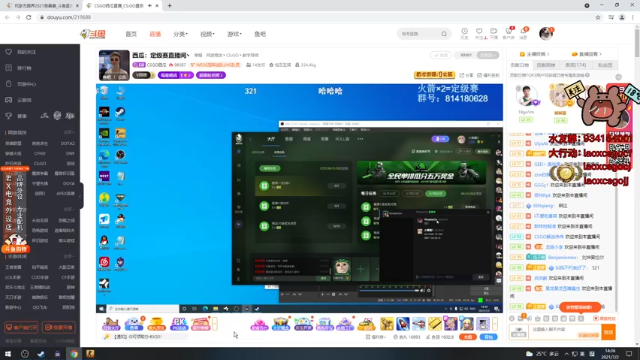The width and height of the screenshot is (640, 360).
Task: Select the 直播 live nav item
Action: (x=155, y=34)
